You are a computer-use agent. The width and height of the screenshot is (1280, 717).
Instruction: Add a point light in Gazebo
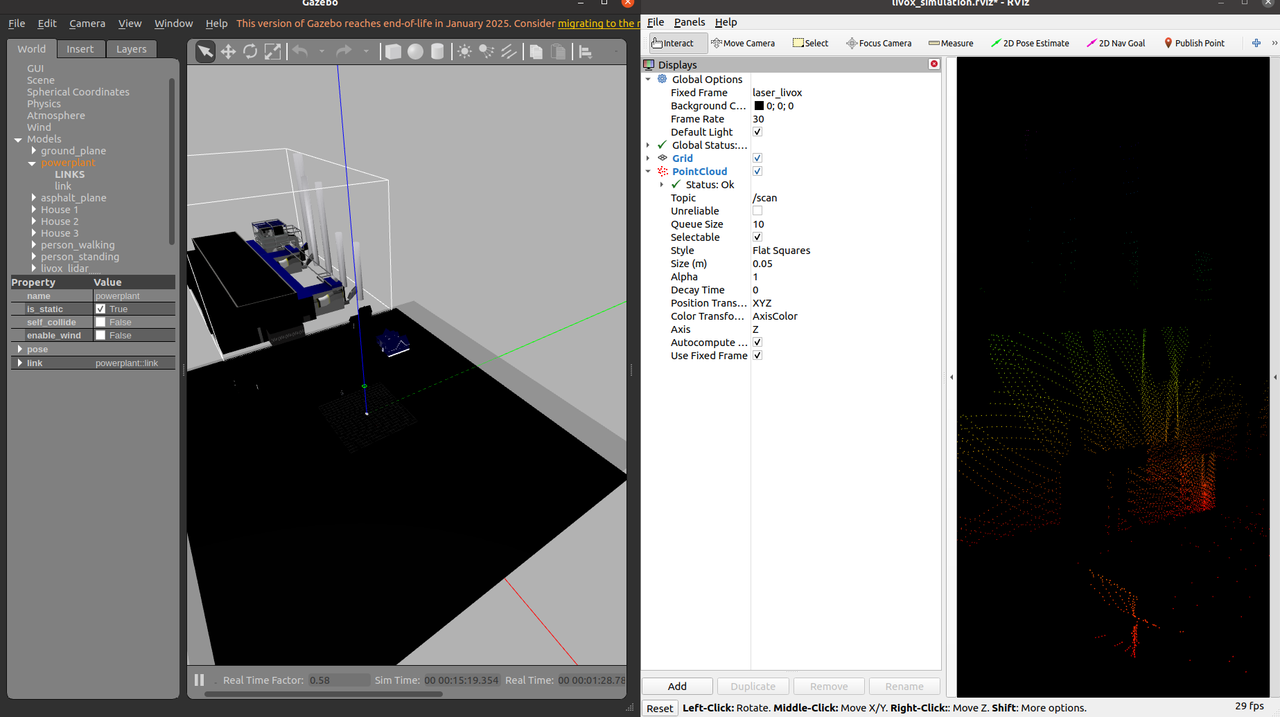coord(465,51)
